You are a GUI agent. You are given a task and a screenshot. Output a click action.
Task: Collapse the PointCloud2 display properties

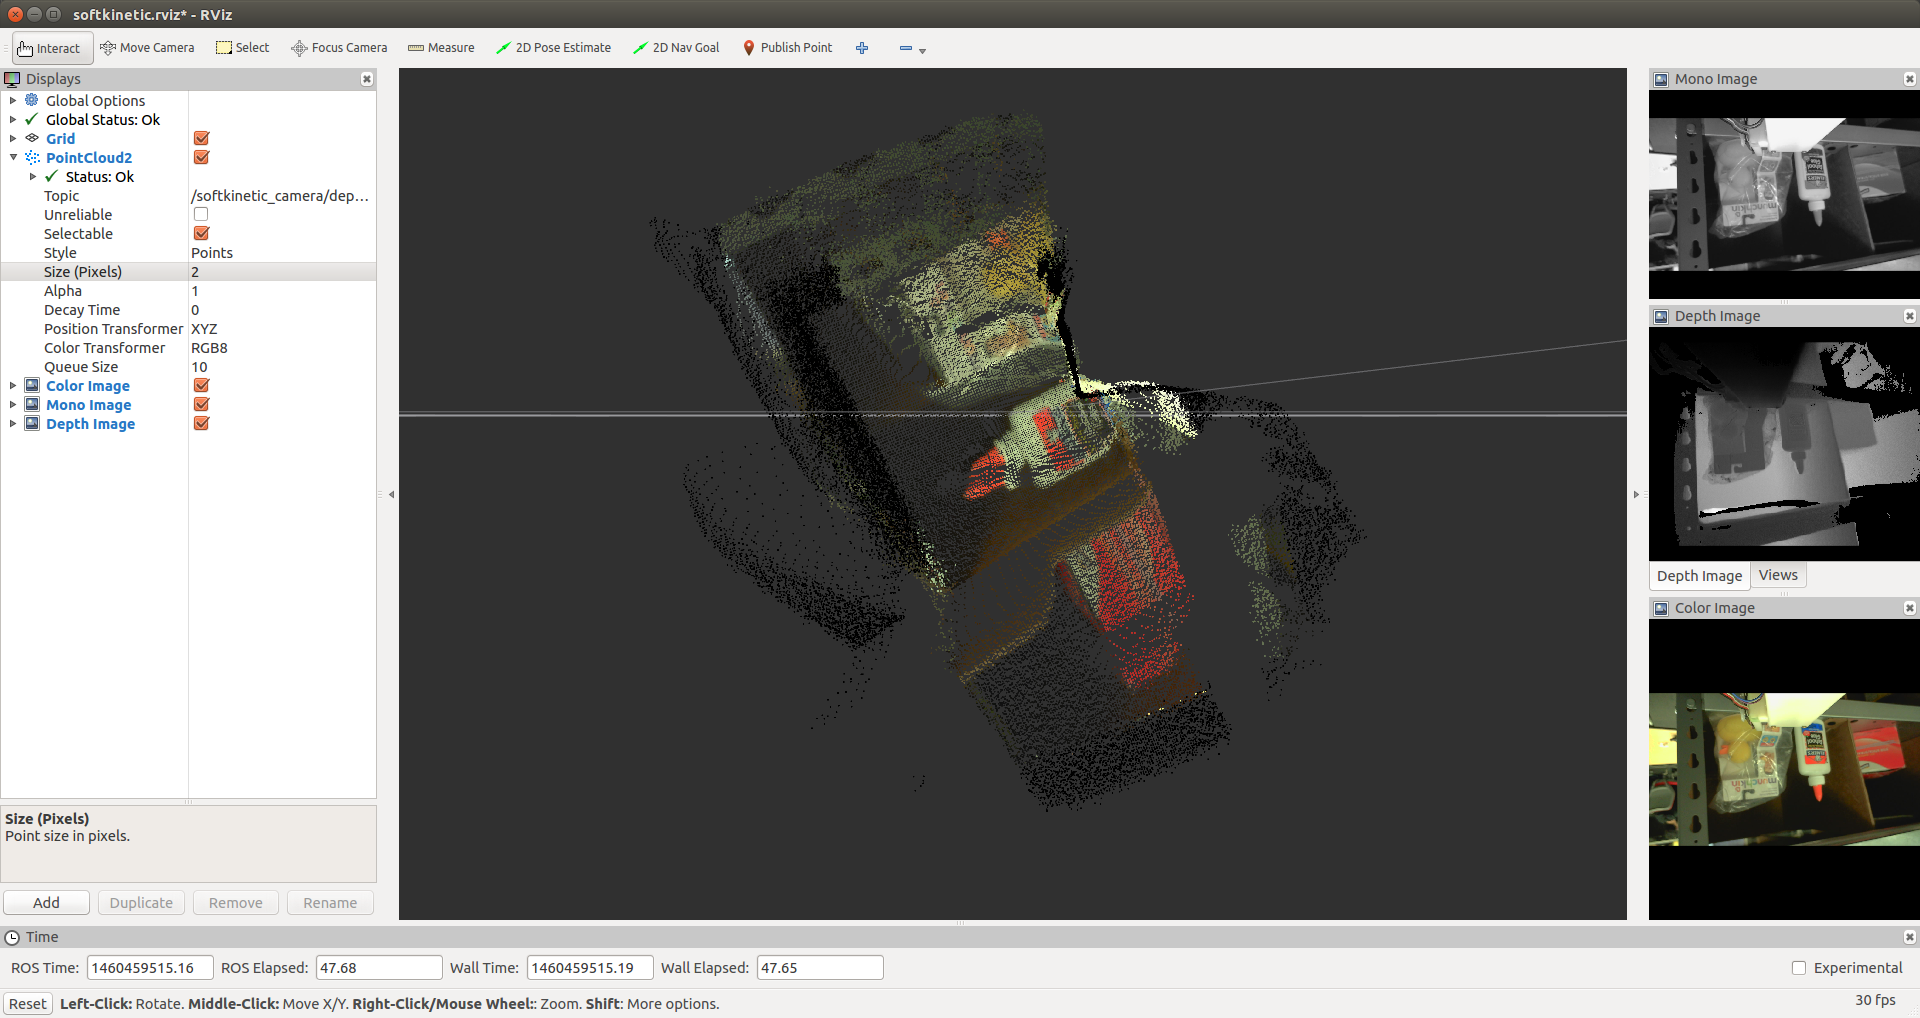[x=13, y=157]
